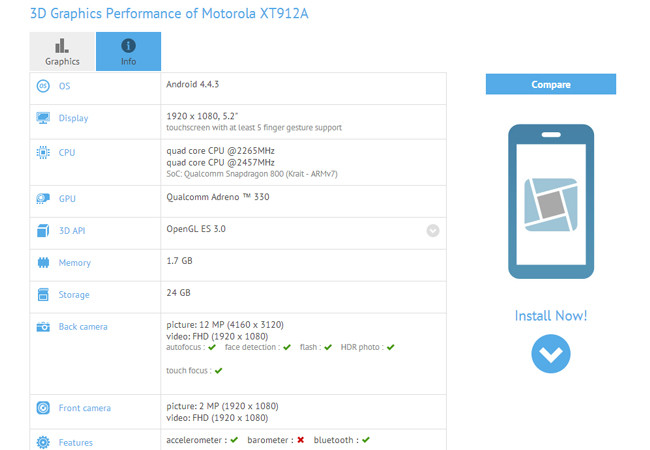Click the Display monitor icon
This screenshot has width=650, height=450.
point(43,118)
